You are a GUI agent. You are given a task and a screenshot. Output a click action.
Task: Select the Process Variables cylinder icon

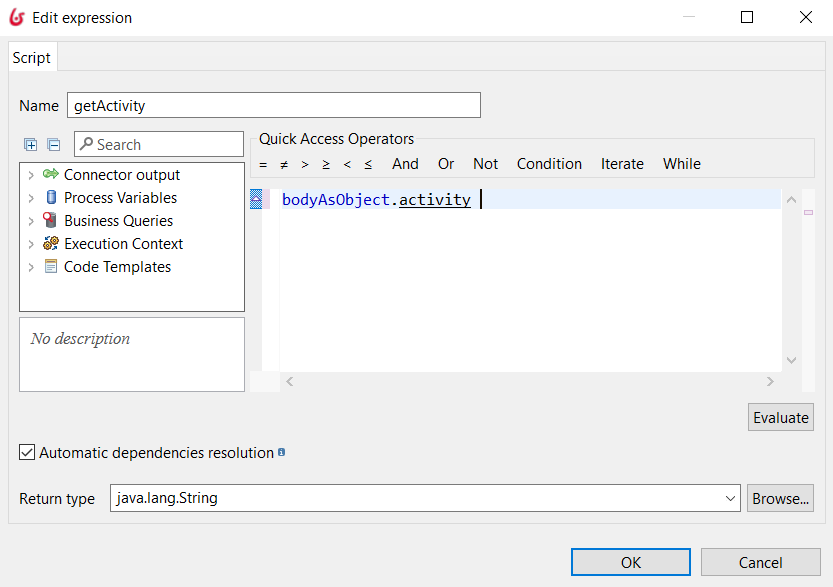click(51, 198)
